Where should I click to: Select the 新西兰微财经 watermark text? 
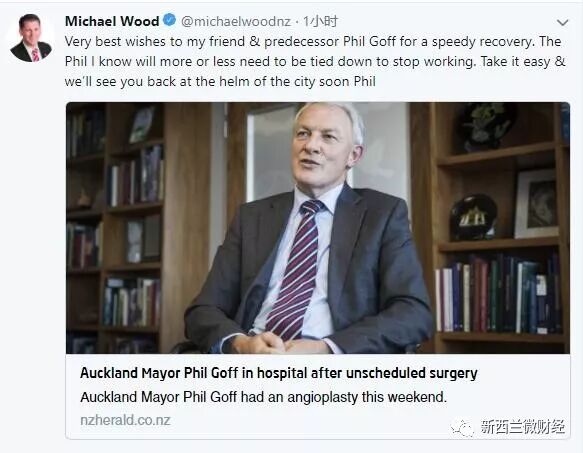[x=522, y=427]
